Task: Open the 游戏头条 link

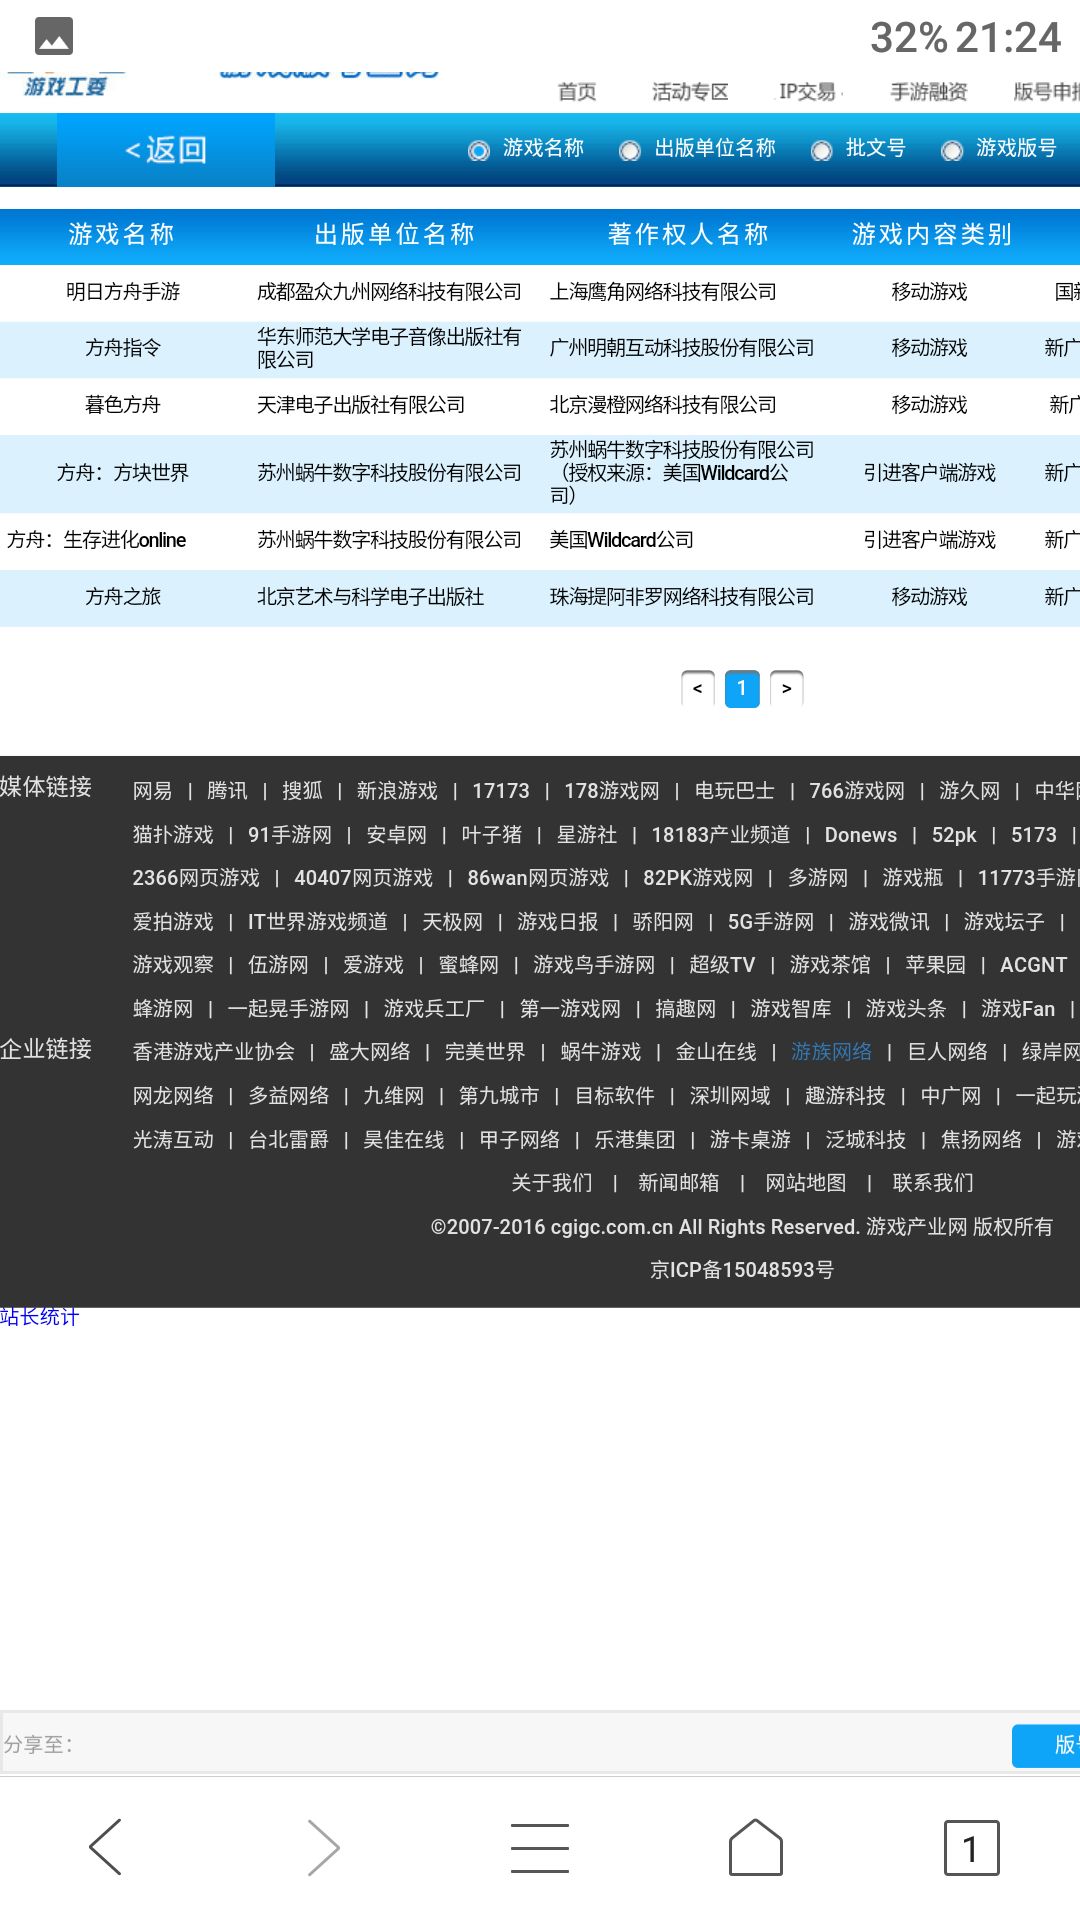Action: [906, 1009]
